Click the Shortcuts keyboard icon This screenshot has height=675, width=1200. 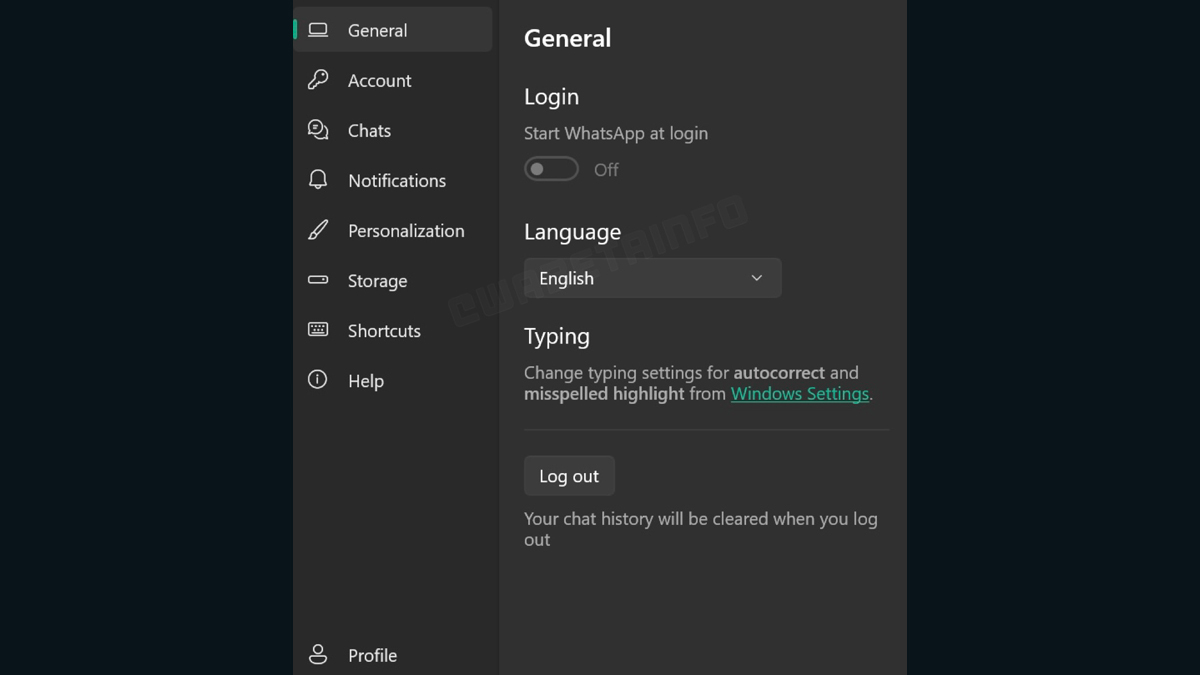318,330
